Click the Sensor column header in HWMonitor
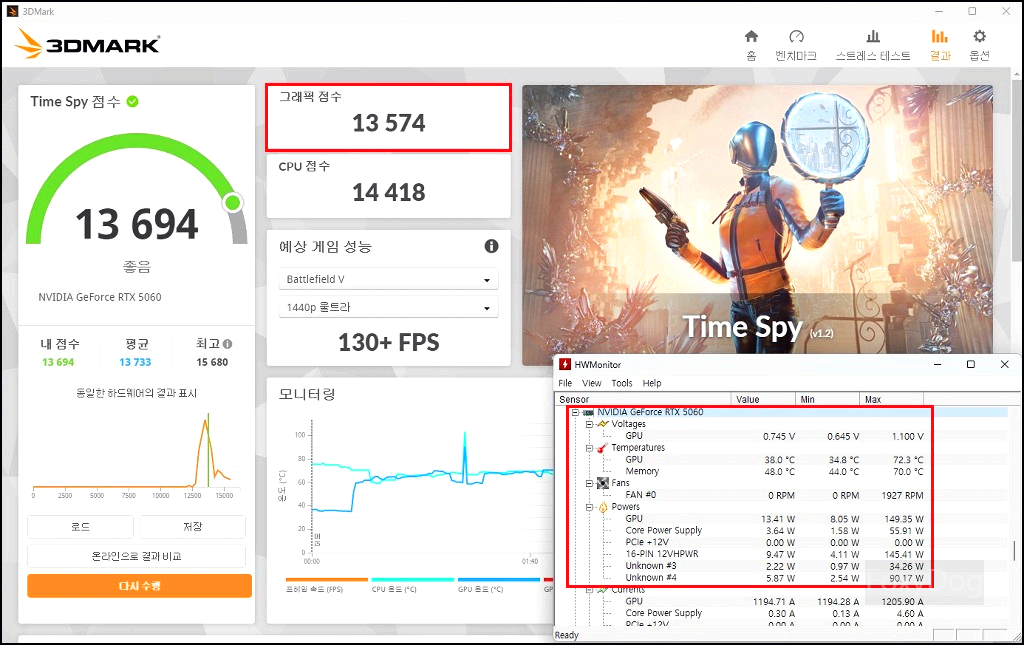The image size is (1024, 645). tap(643, 400)
